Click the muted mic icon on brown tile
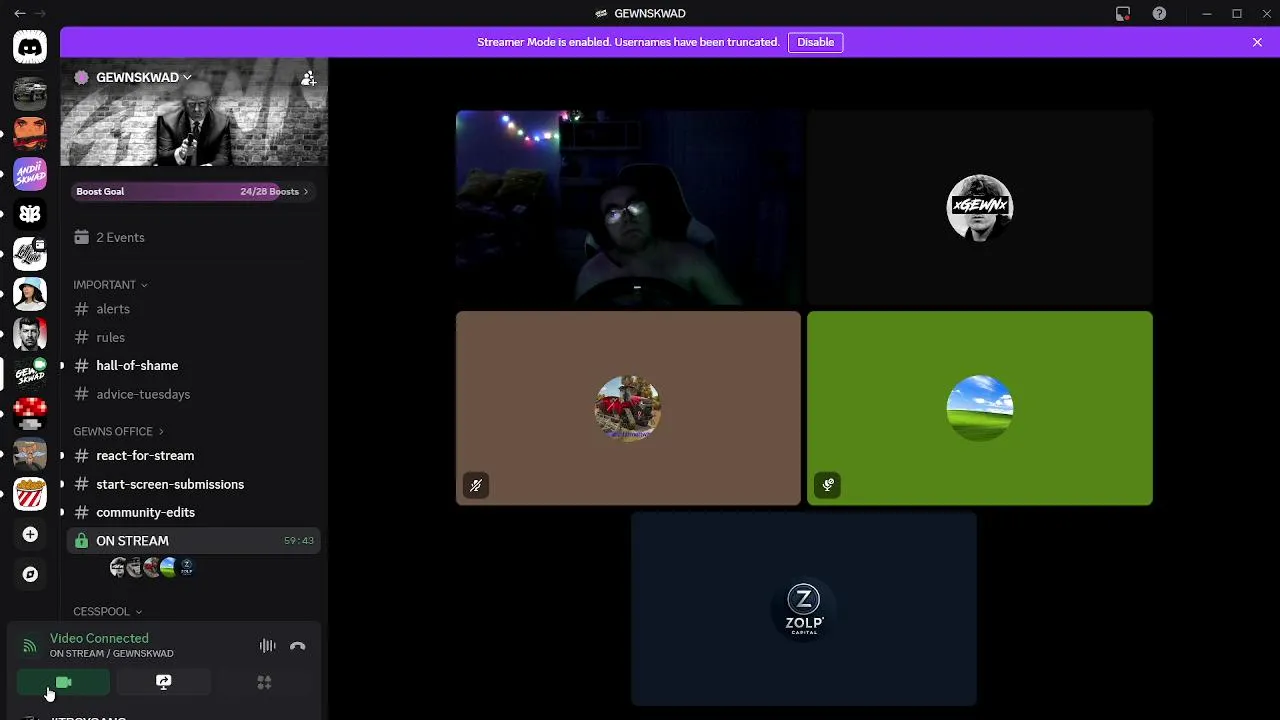The image size is (1280, 720). [476, 486]
